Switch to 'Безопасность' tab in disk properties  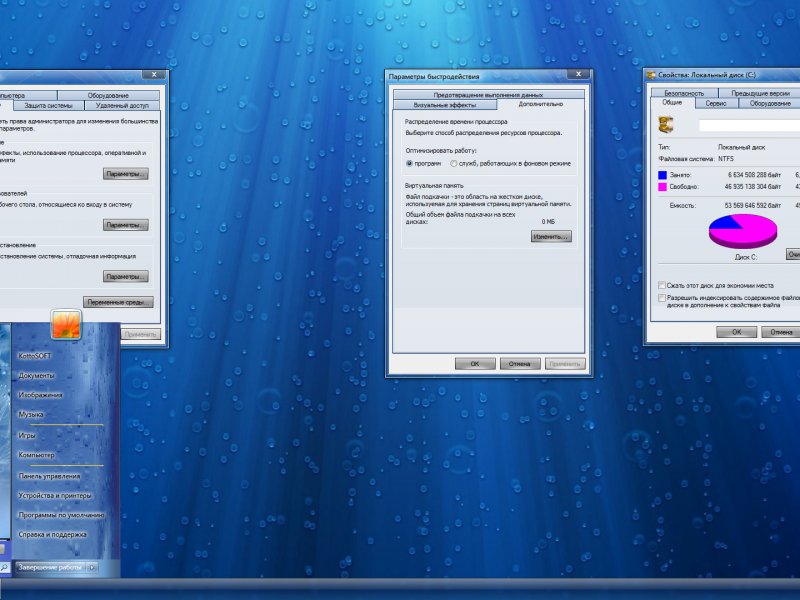tap(684, 93)
